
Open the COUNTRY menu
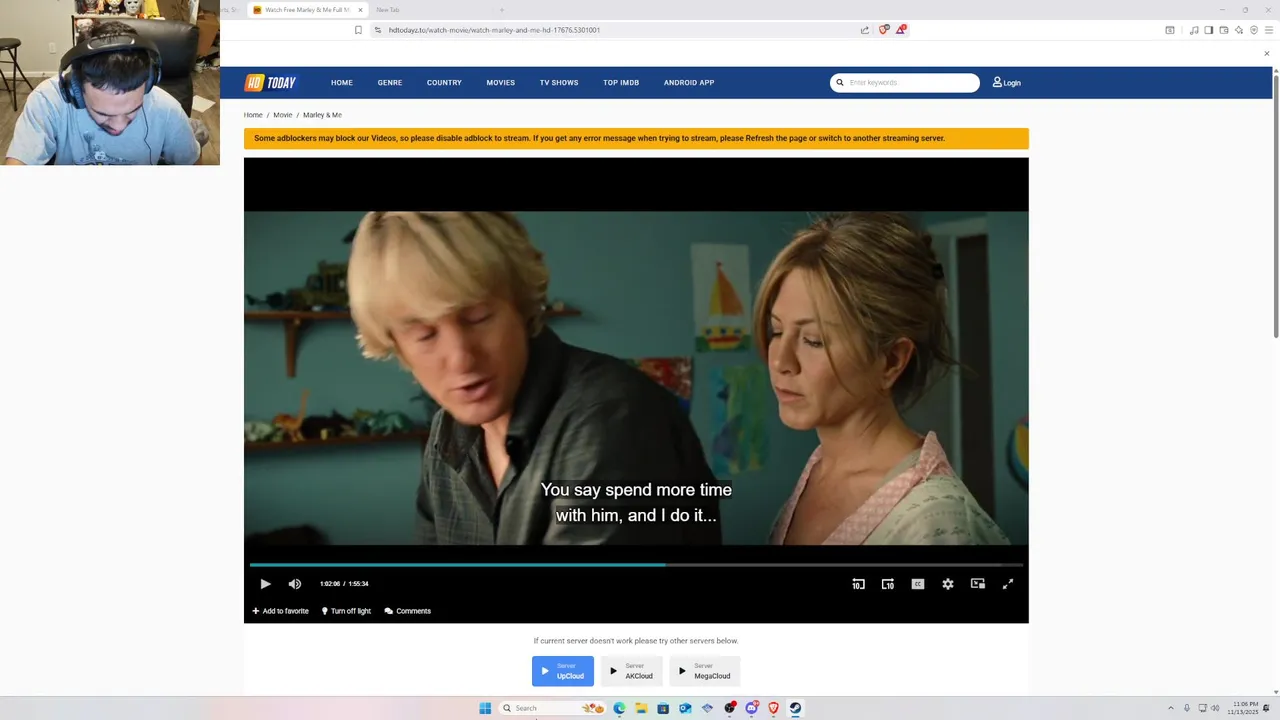point(444,83)
